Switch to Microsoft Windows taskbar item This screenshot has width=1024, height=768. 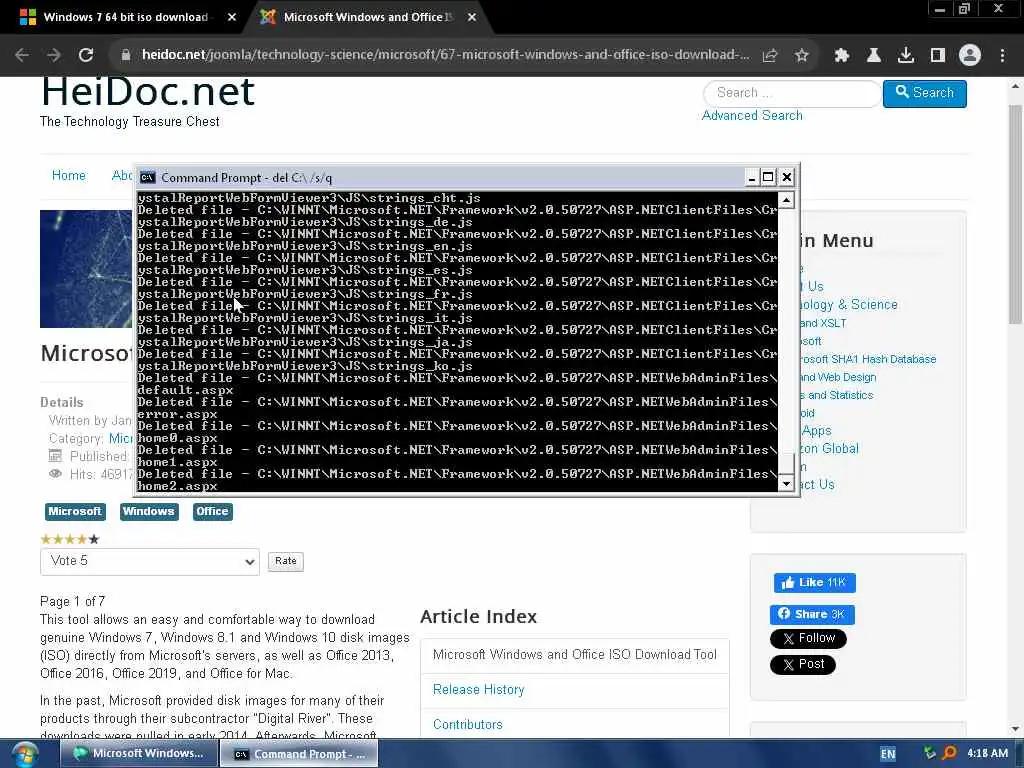(139, 754)
